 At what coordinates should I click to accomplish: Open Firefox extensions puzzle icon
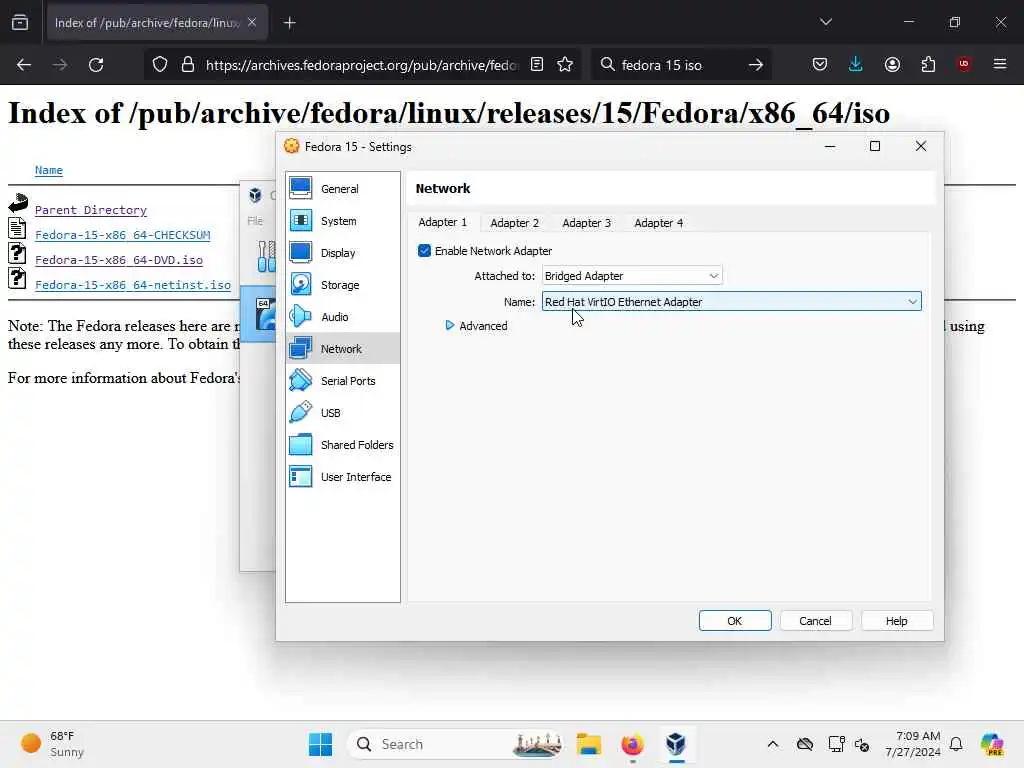[x=928, y=65]
